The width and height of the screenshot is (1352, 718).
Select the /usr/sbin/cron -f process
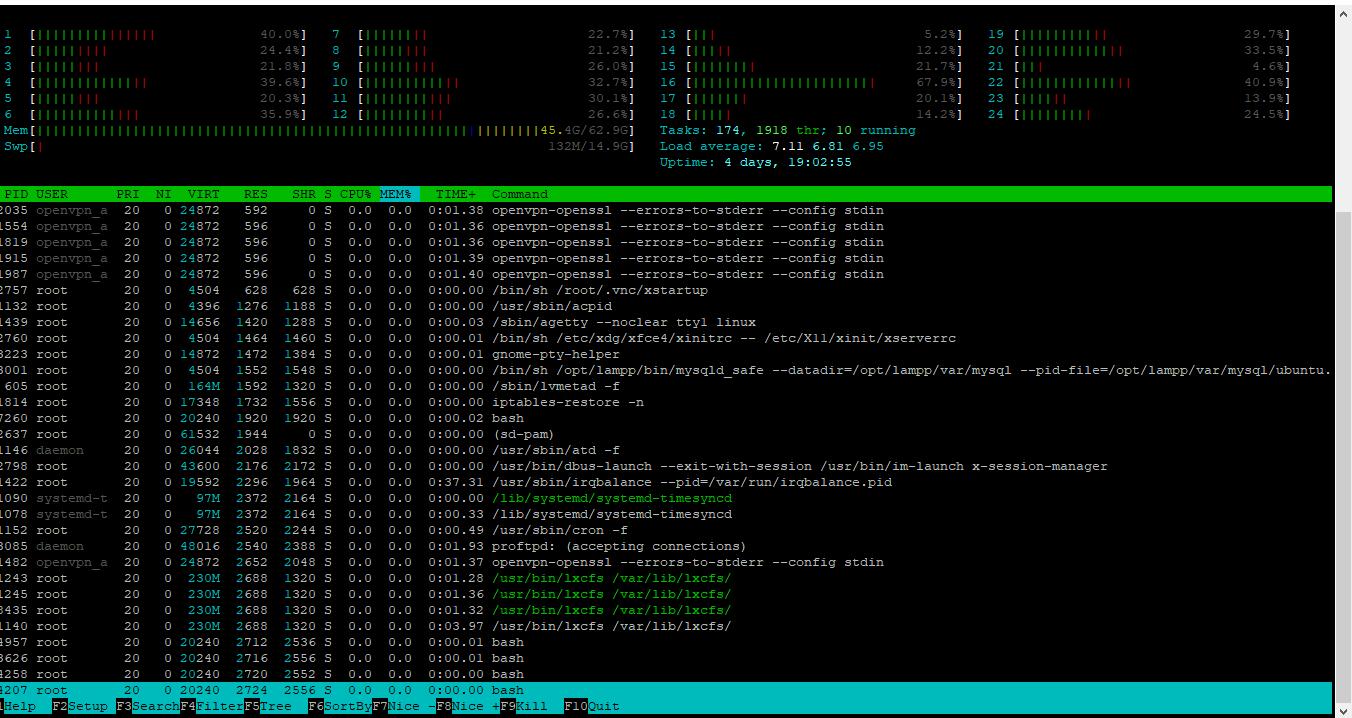[666, 530]
